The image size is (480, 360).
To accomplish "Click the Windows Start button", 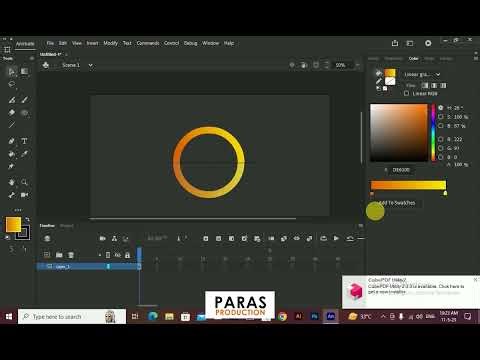I will [x=9, y=316].
